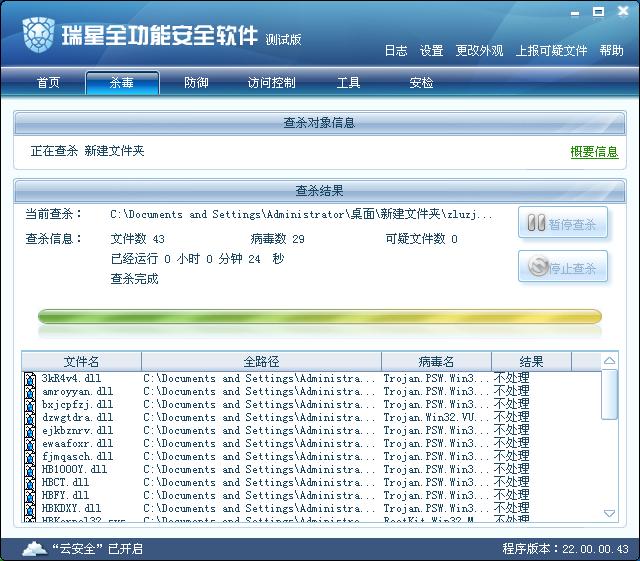Sort by the 结果 column header
The width and height of the screenshot is (640, 561).
tap(531, 361)
